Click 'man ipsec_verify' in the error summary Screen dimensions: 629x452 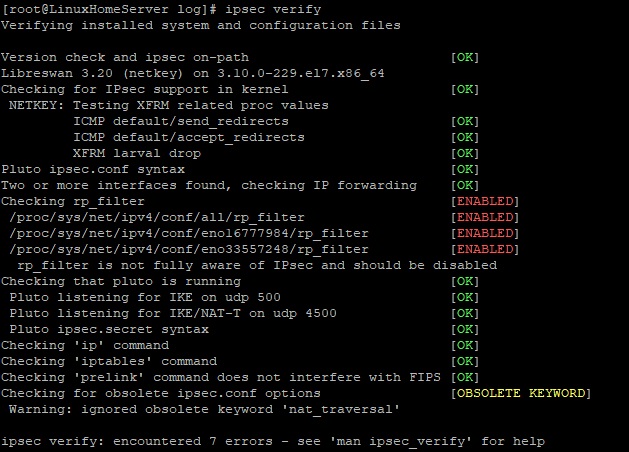(x=401, y=442)
